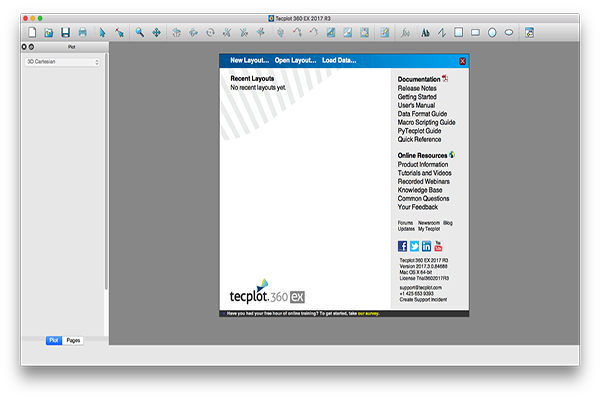Open Tecplot LinkedIn page icon
This screenshot has height=400, width=600.
click(x=426, y=246)
